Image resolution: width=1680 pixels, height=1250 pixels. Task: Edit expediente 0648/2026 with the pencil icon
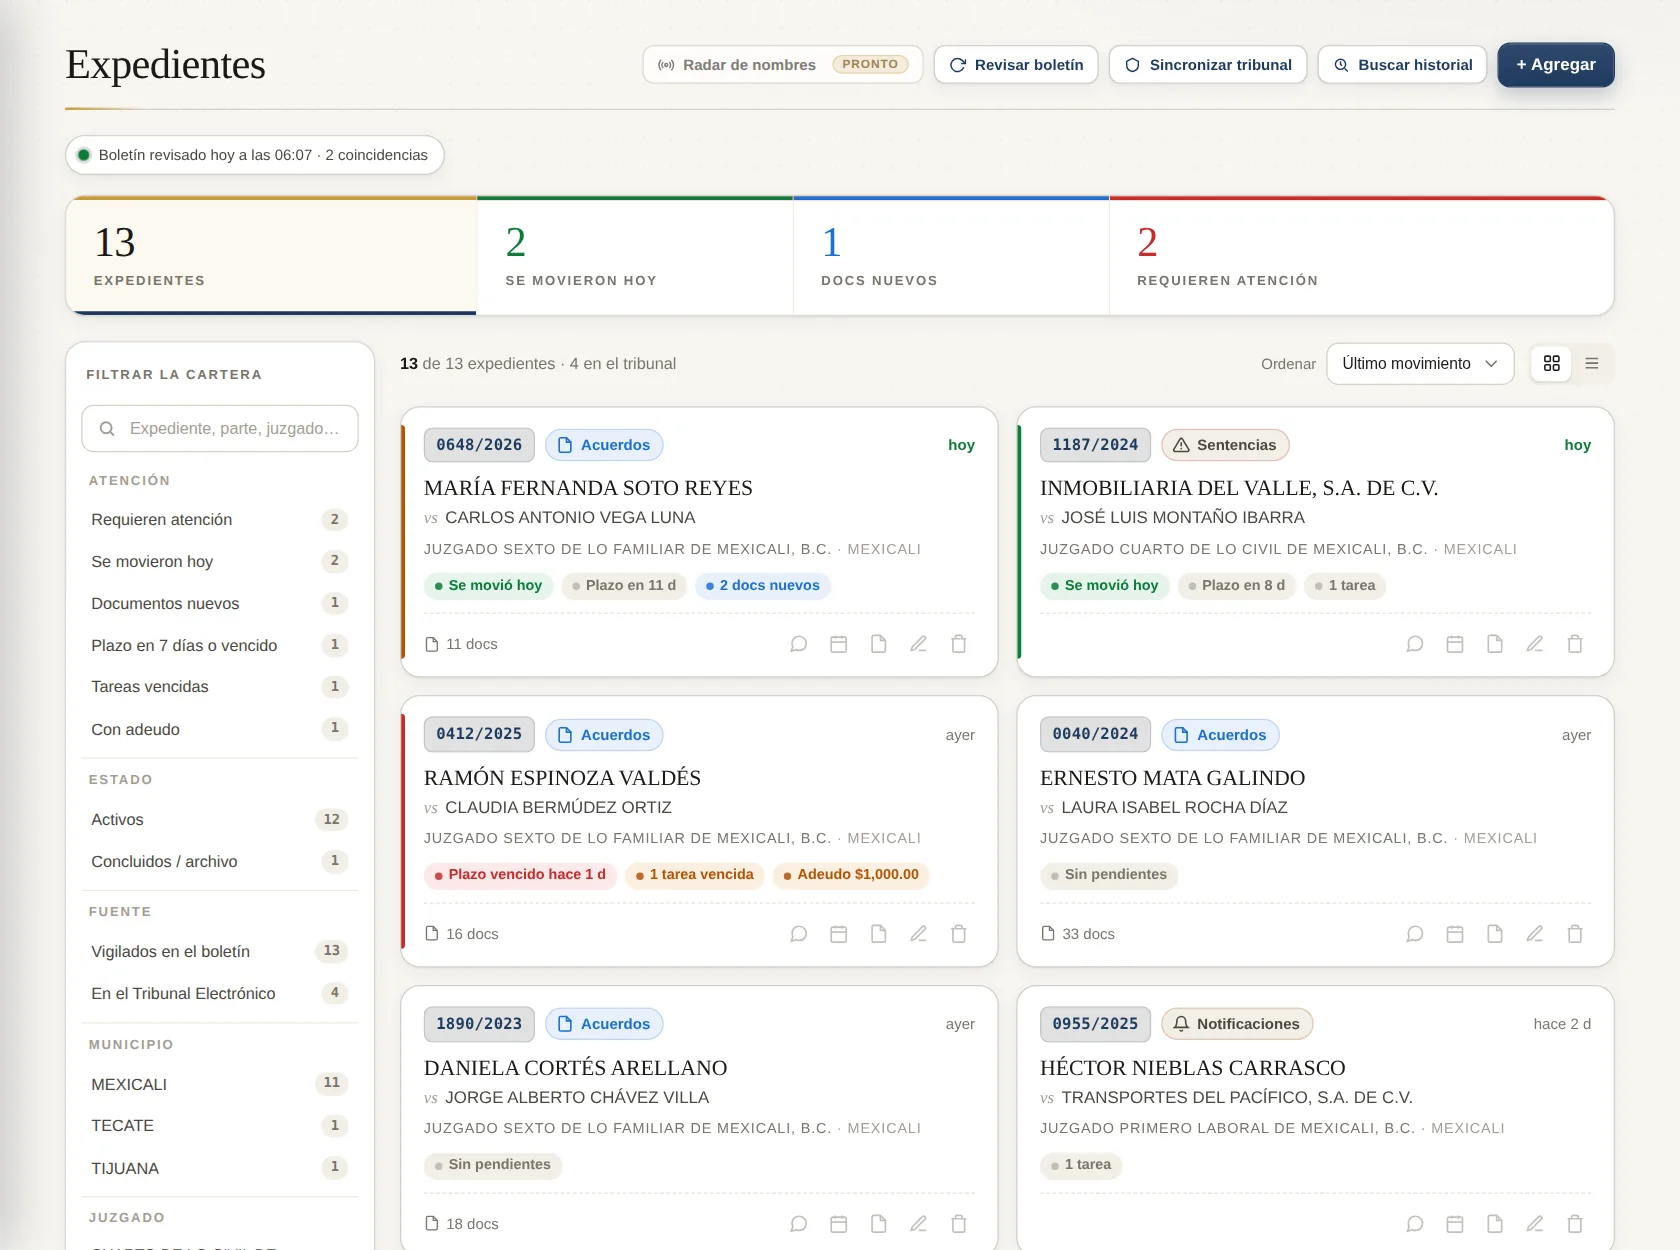coord(918,644)
